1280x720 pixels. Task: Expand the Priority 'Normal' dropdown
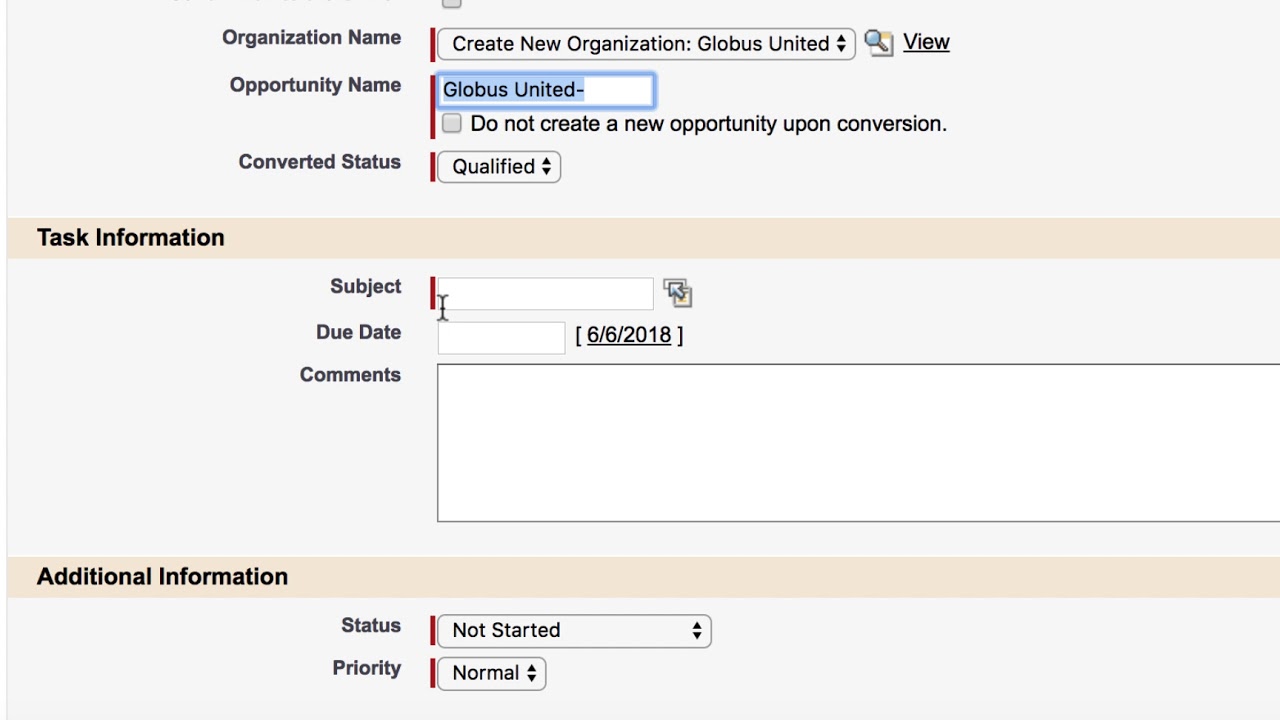(x=492, y=674)
